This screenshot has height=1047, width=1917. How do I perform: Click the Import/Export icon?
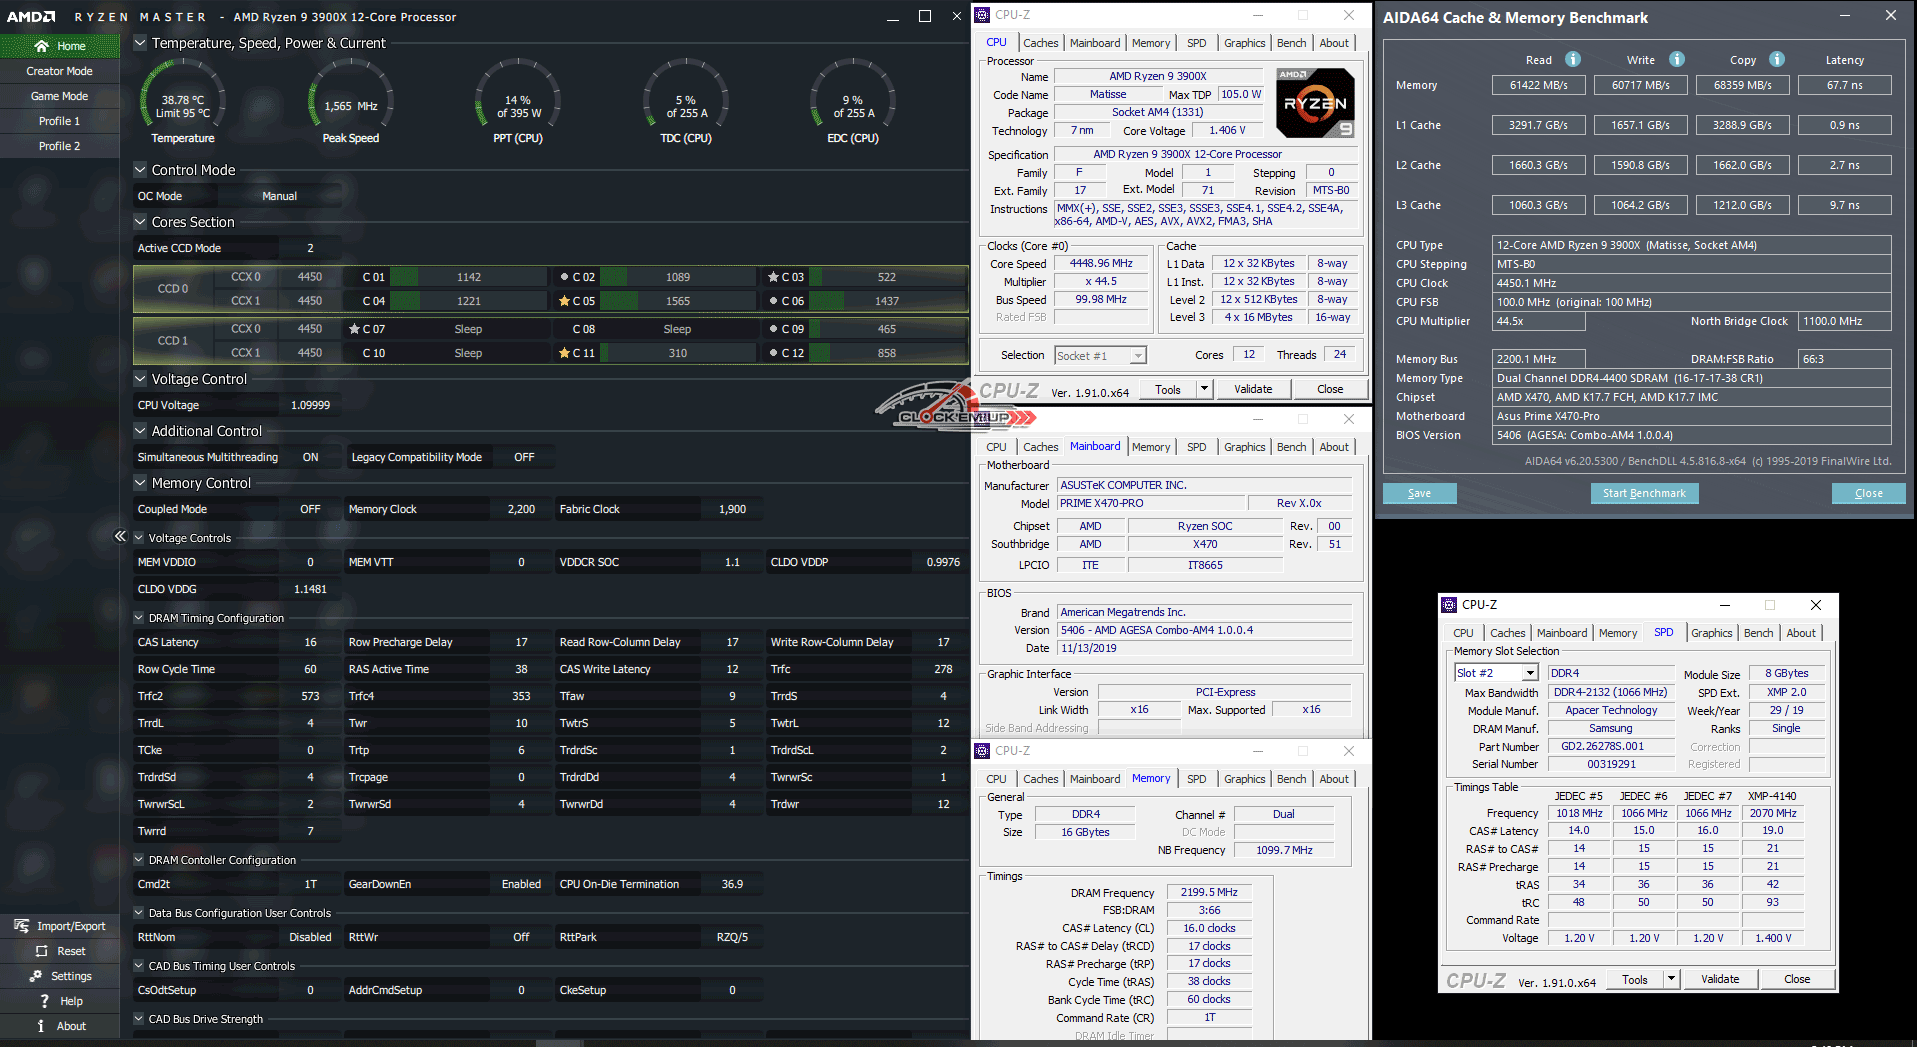22,926
